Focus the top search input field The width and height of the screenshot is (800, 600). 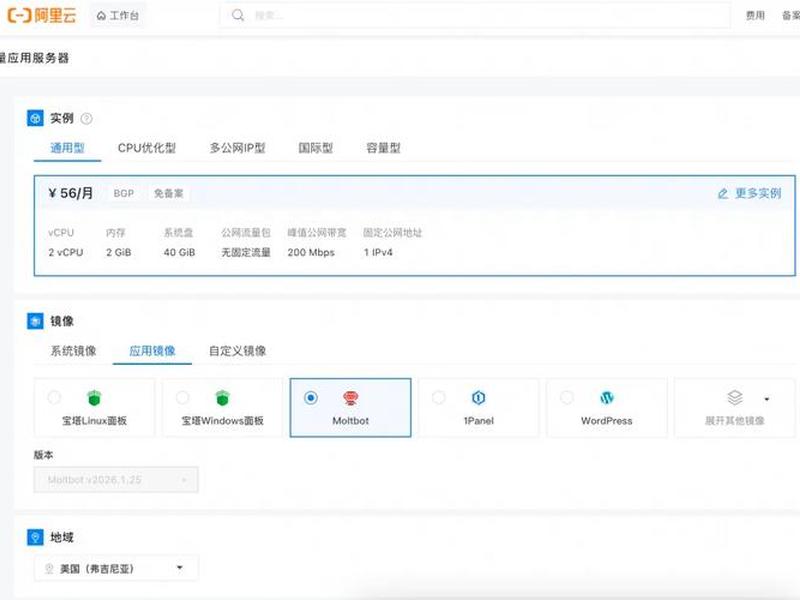[x=474, y=15]
